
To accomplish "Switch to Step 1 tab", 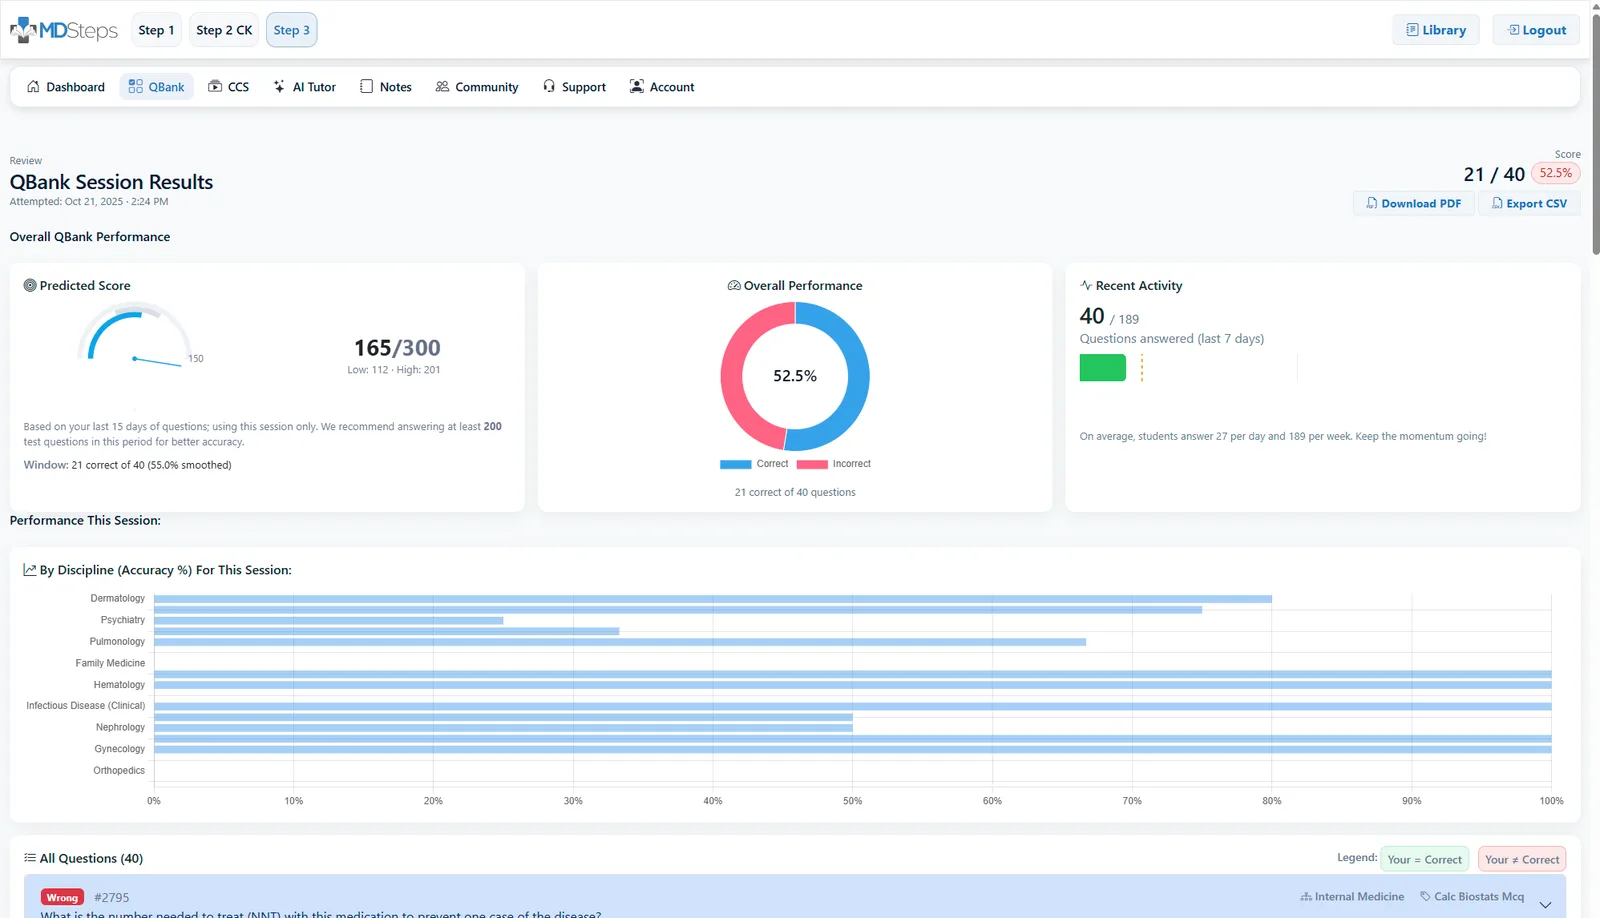I will 156,30.
